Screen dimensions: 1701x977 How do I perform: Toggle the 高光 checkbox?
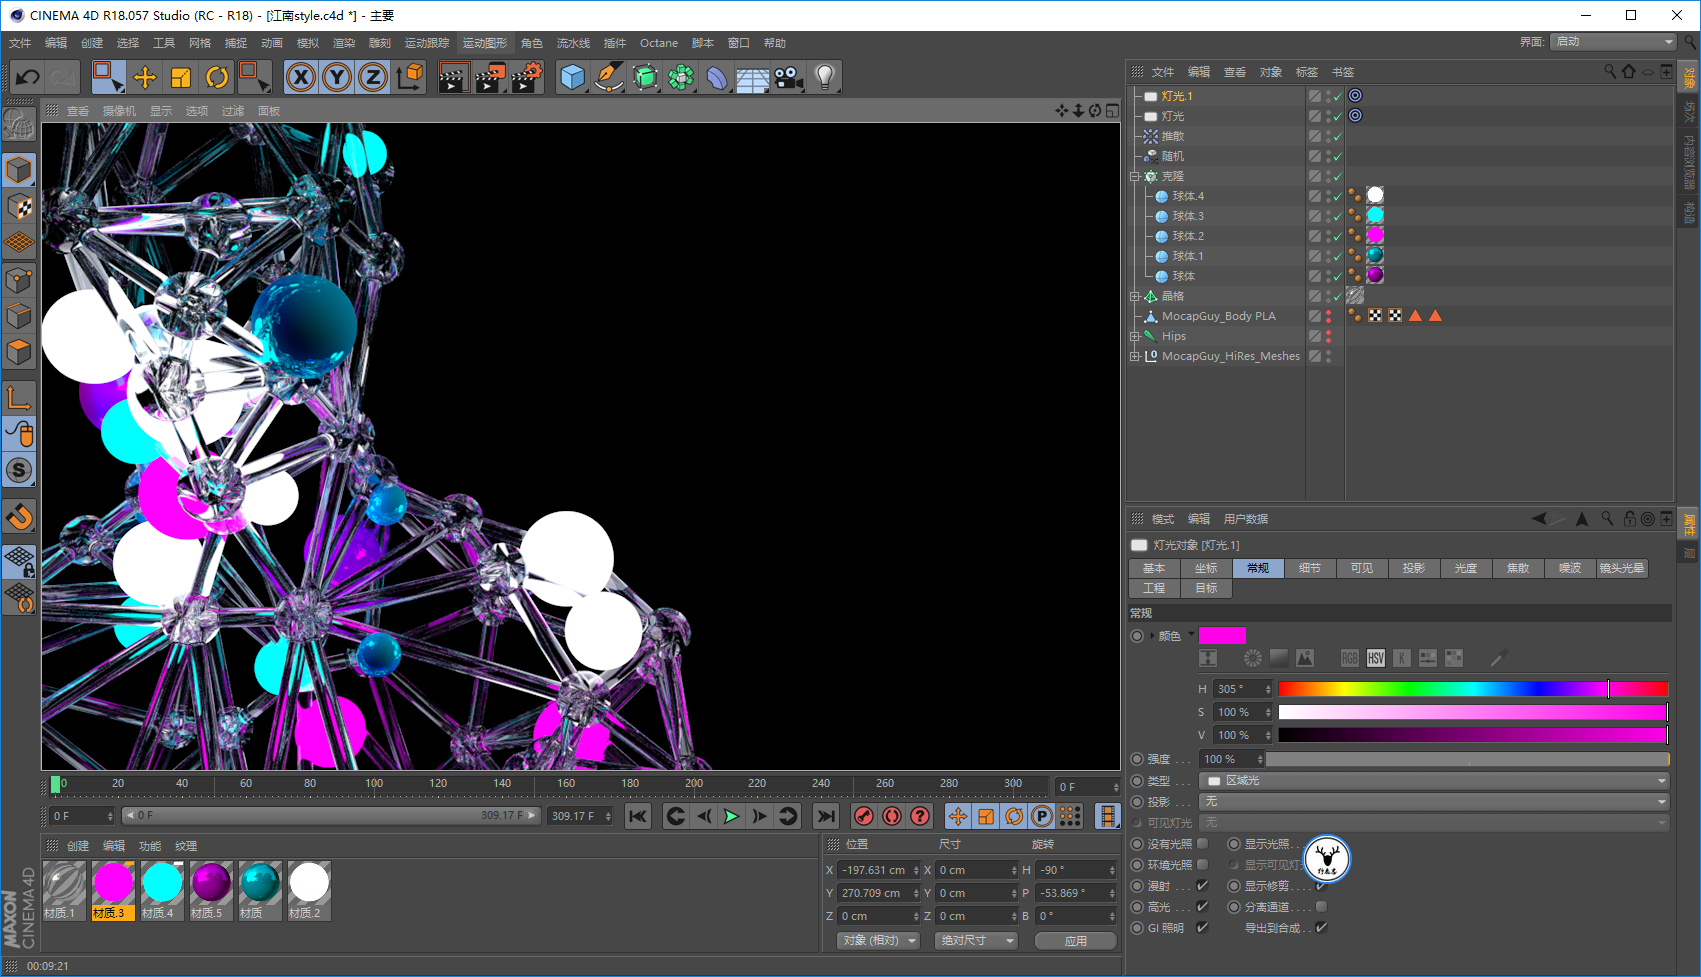tap(1203, 907)
